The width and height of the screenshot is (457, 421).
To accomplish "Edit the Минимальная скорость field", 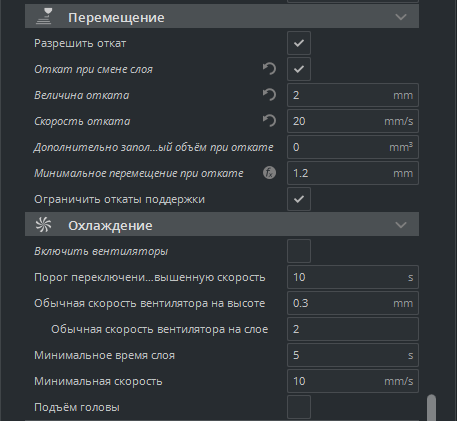I will [x=353, y=381].
